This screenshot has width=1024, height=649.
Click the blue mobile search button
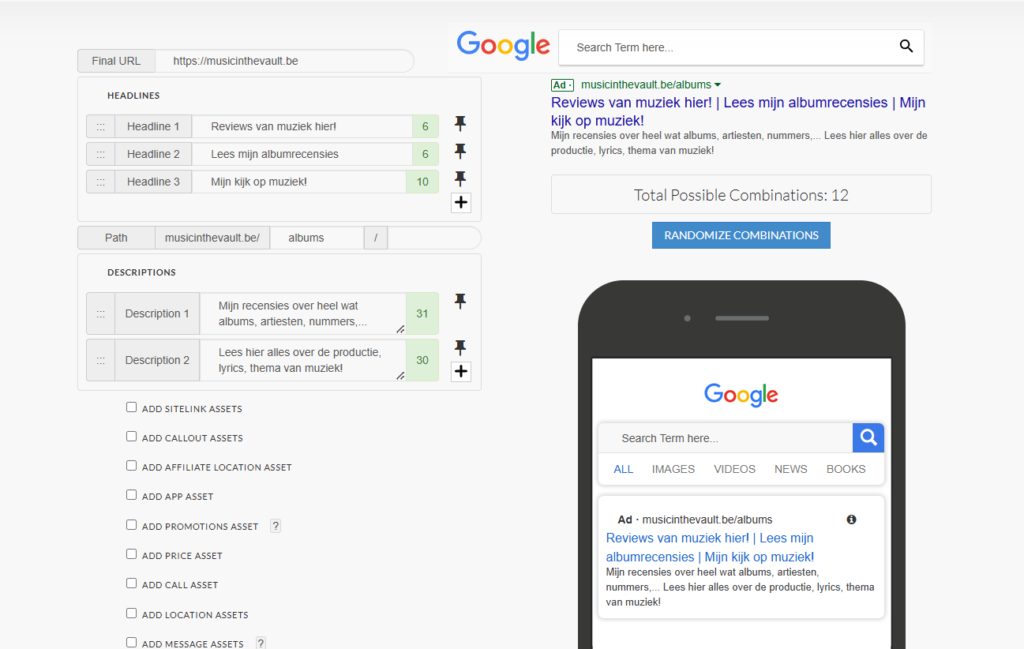[x=868, y=438]
